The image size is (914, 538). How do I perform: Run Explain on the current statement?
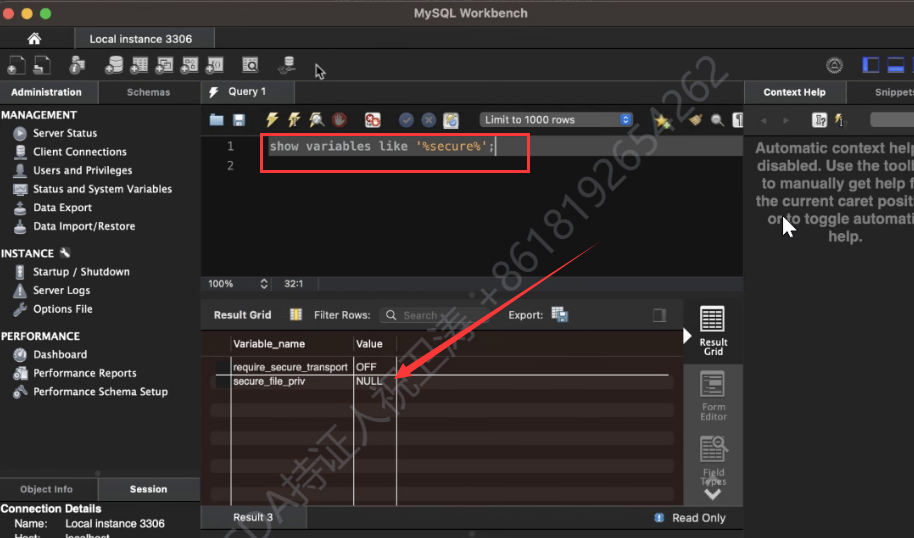(317, 120)
